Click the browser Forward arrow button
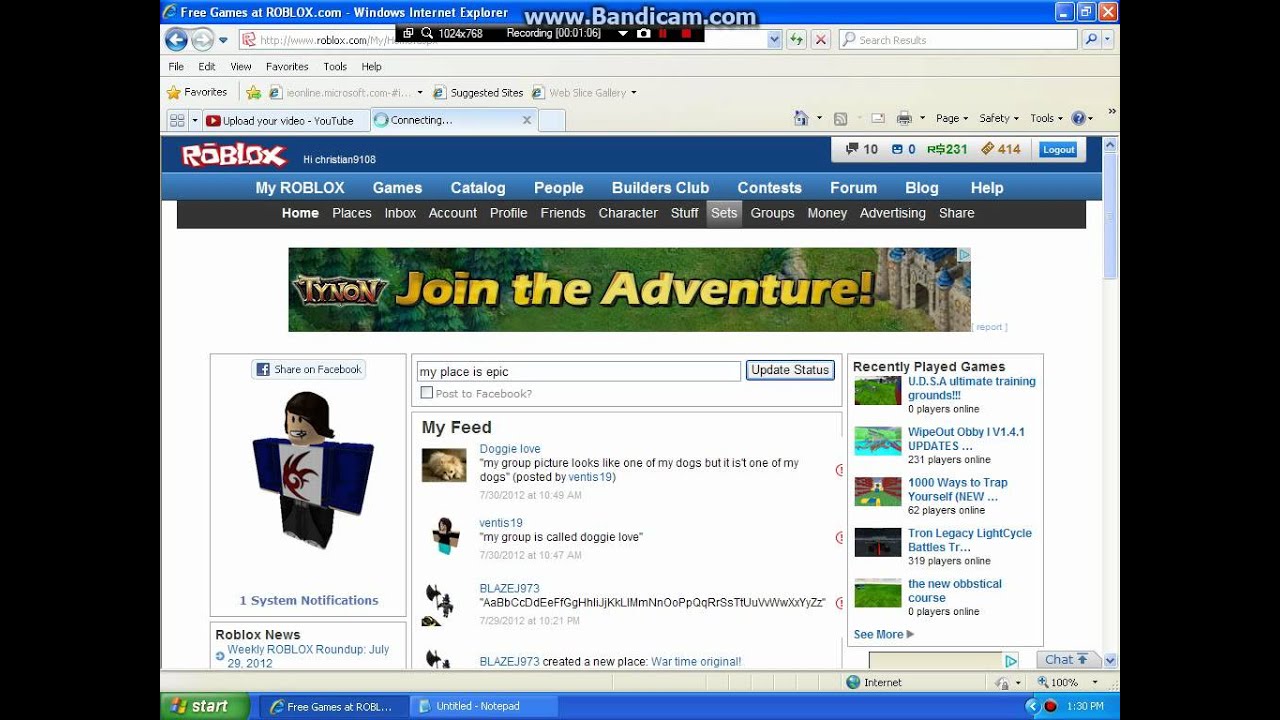This screenshot has height=720, width=1280. [203, 40]
